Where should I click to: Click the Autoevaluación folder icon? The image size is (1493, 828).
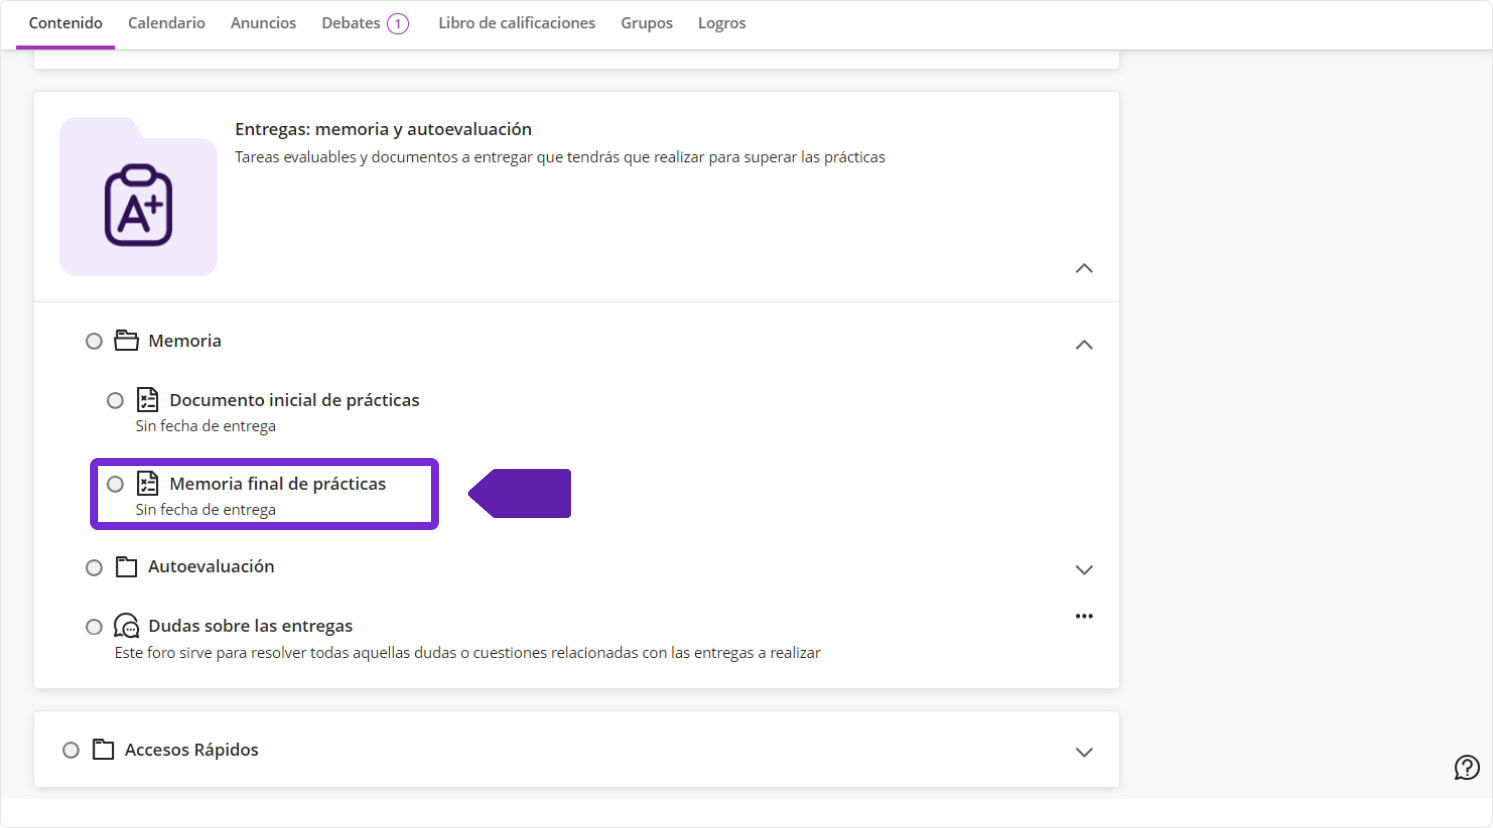pyautogui.click(x=126, y=567)
